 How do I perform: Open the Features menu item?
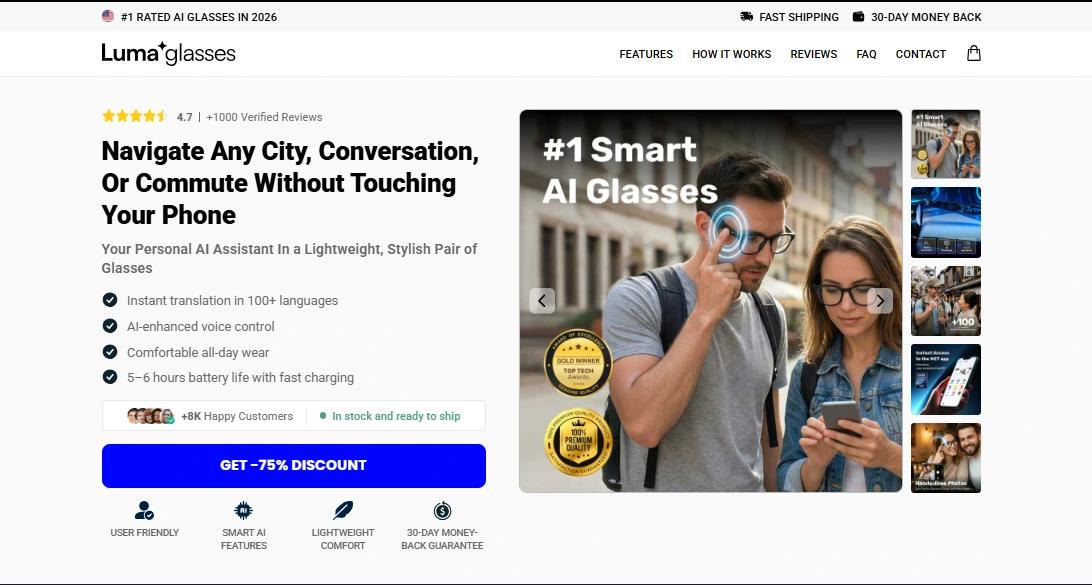click(646, 54)
